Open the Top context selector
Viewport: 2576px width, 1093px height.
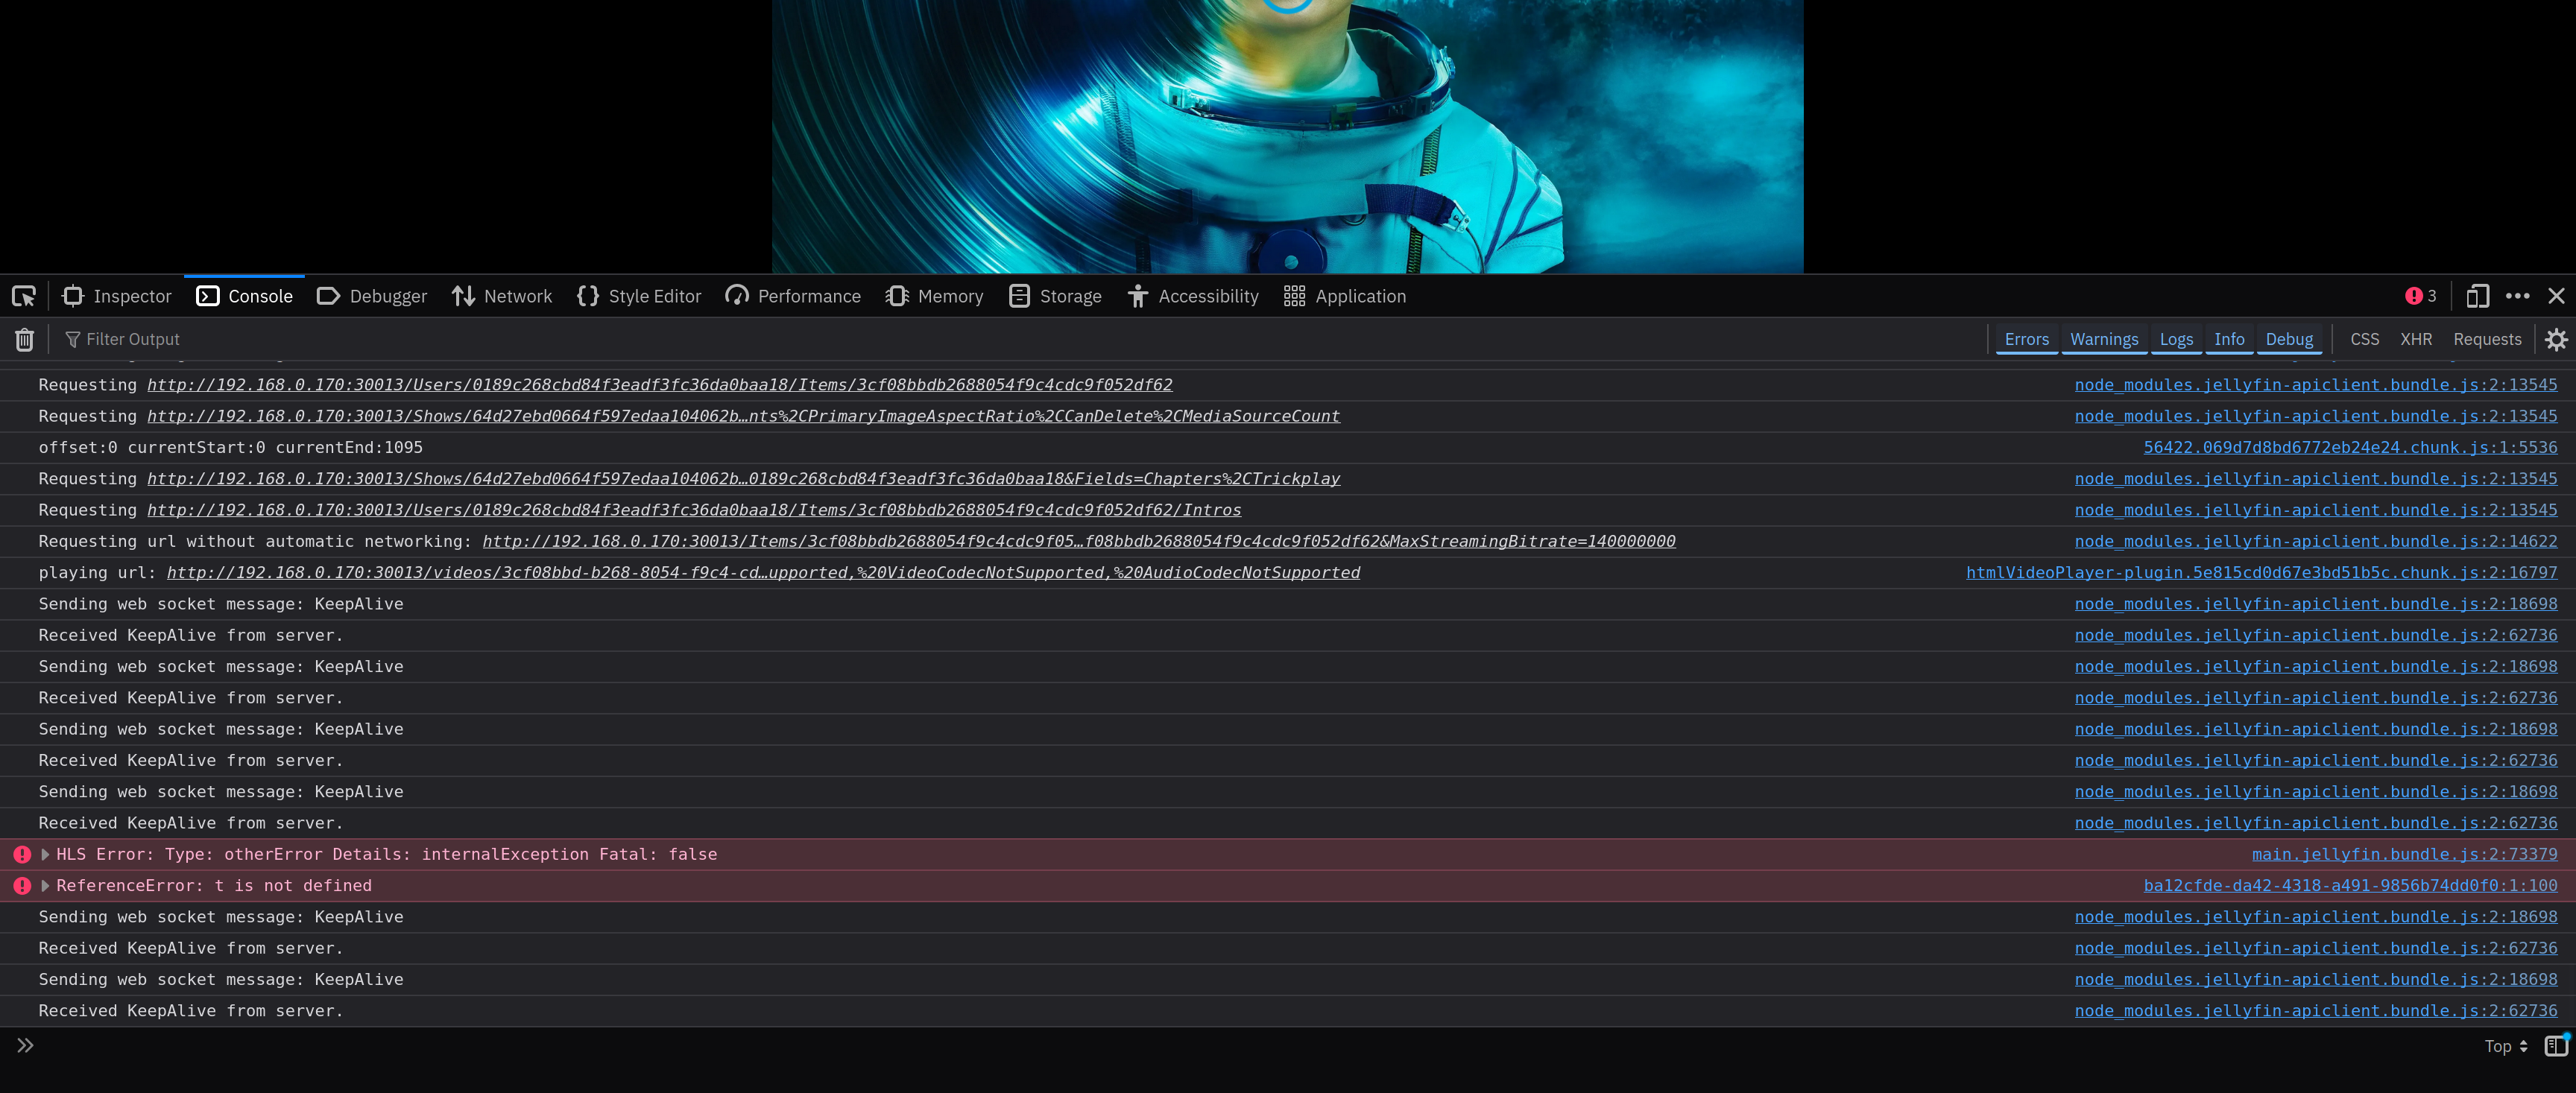pos(2505,1046)
